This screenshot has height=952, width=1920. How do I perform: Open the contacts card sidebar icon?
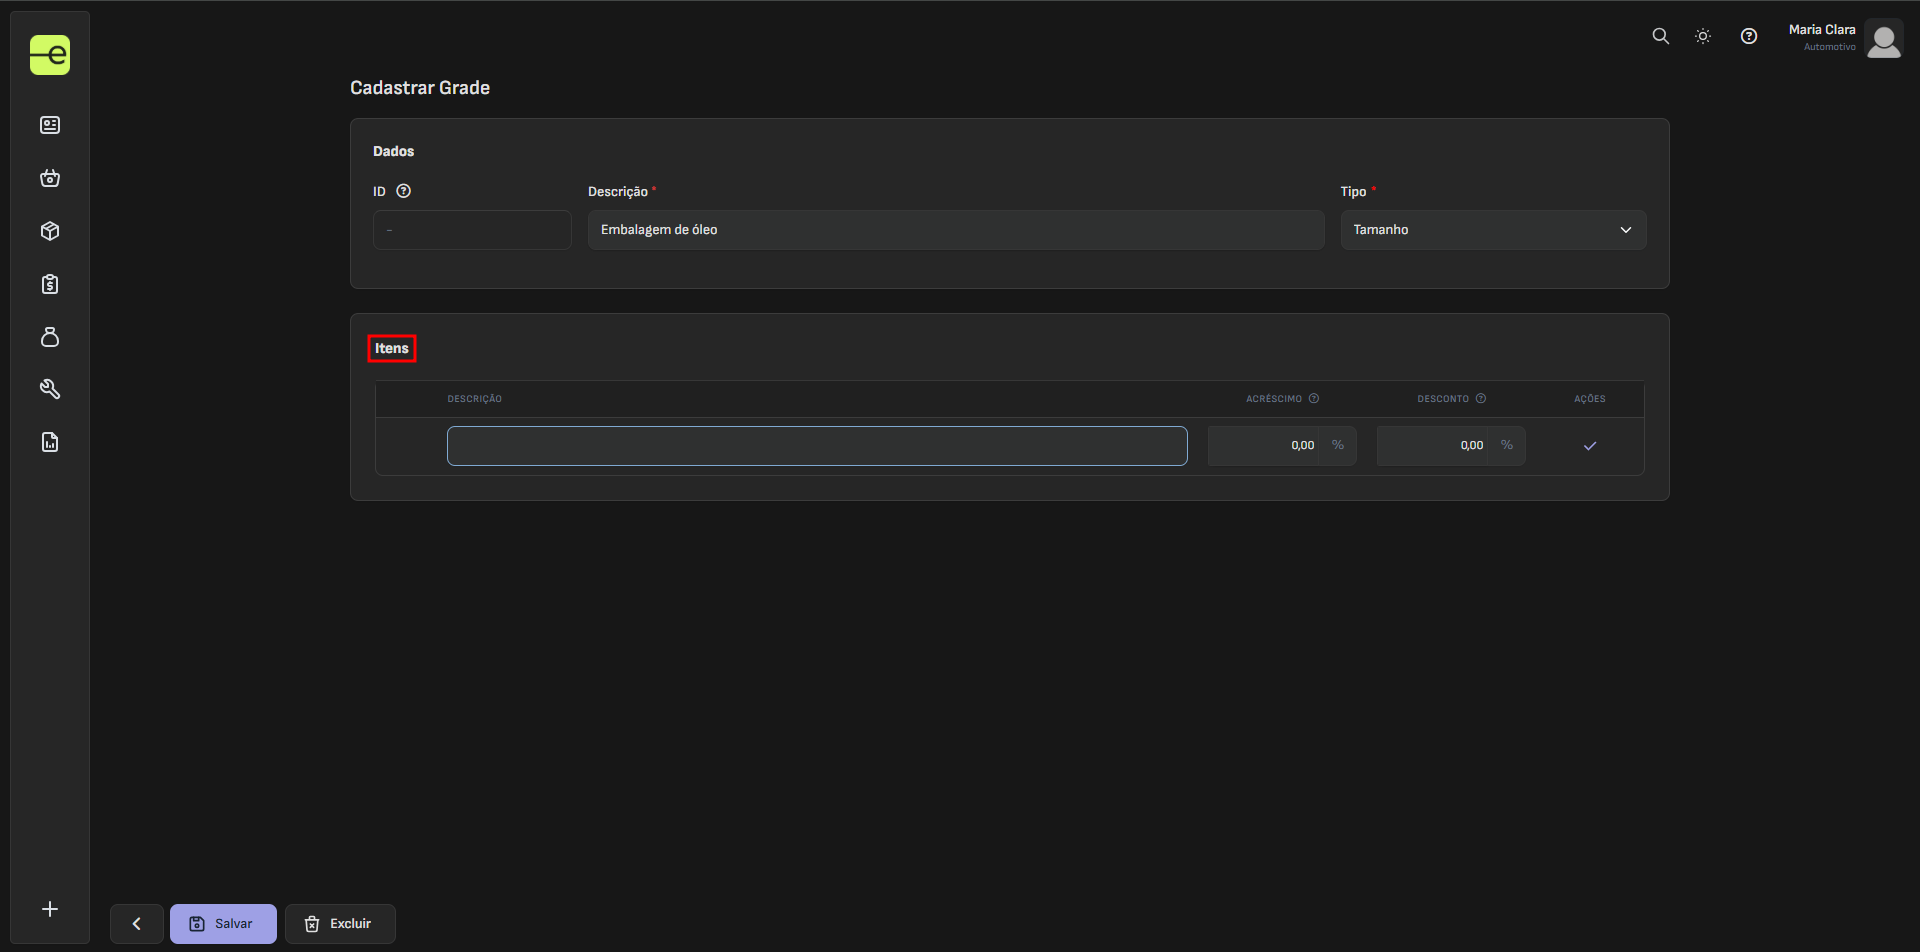point(50,125)
